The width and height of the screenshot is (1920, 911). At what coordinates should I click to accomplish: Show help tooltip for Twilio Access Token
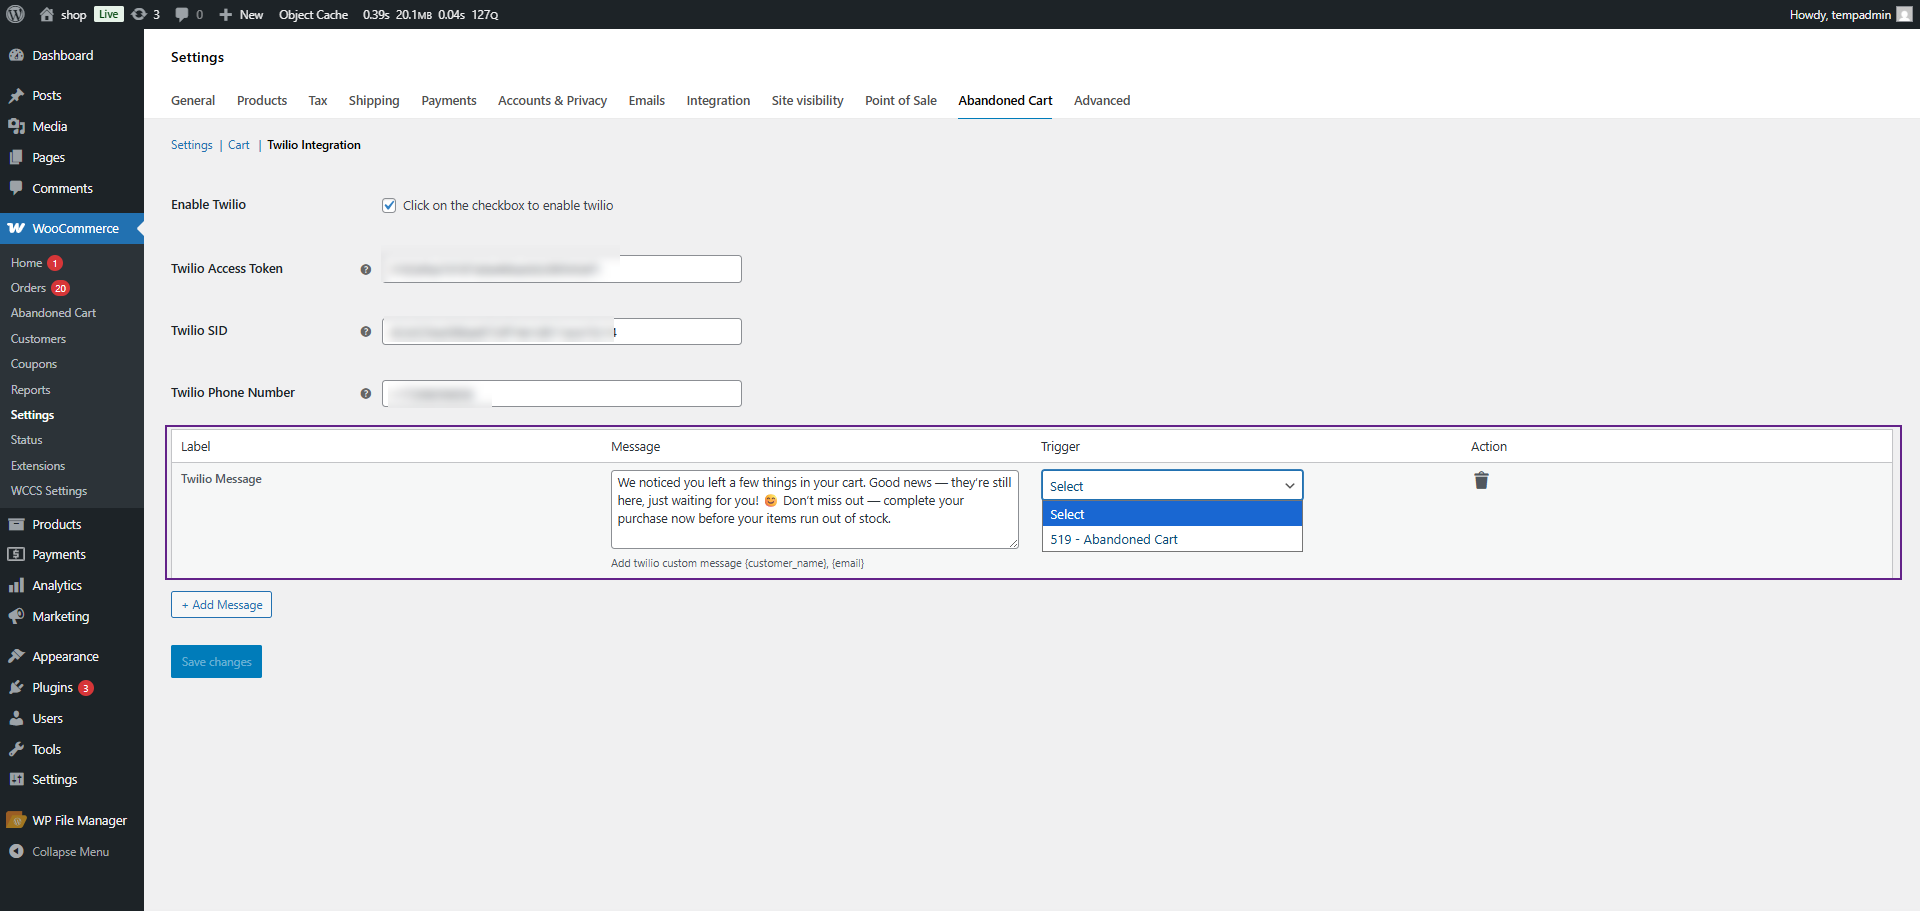coord(366,270)
